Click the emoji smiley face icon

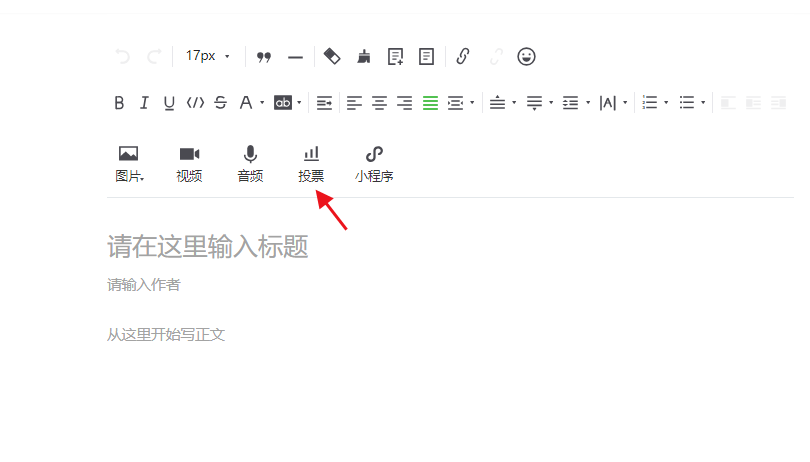click(526, 57)
